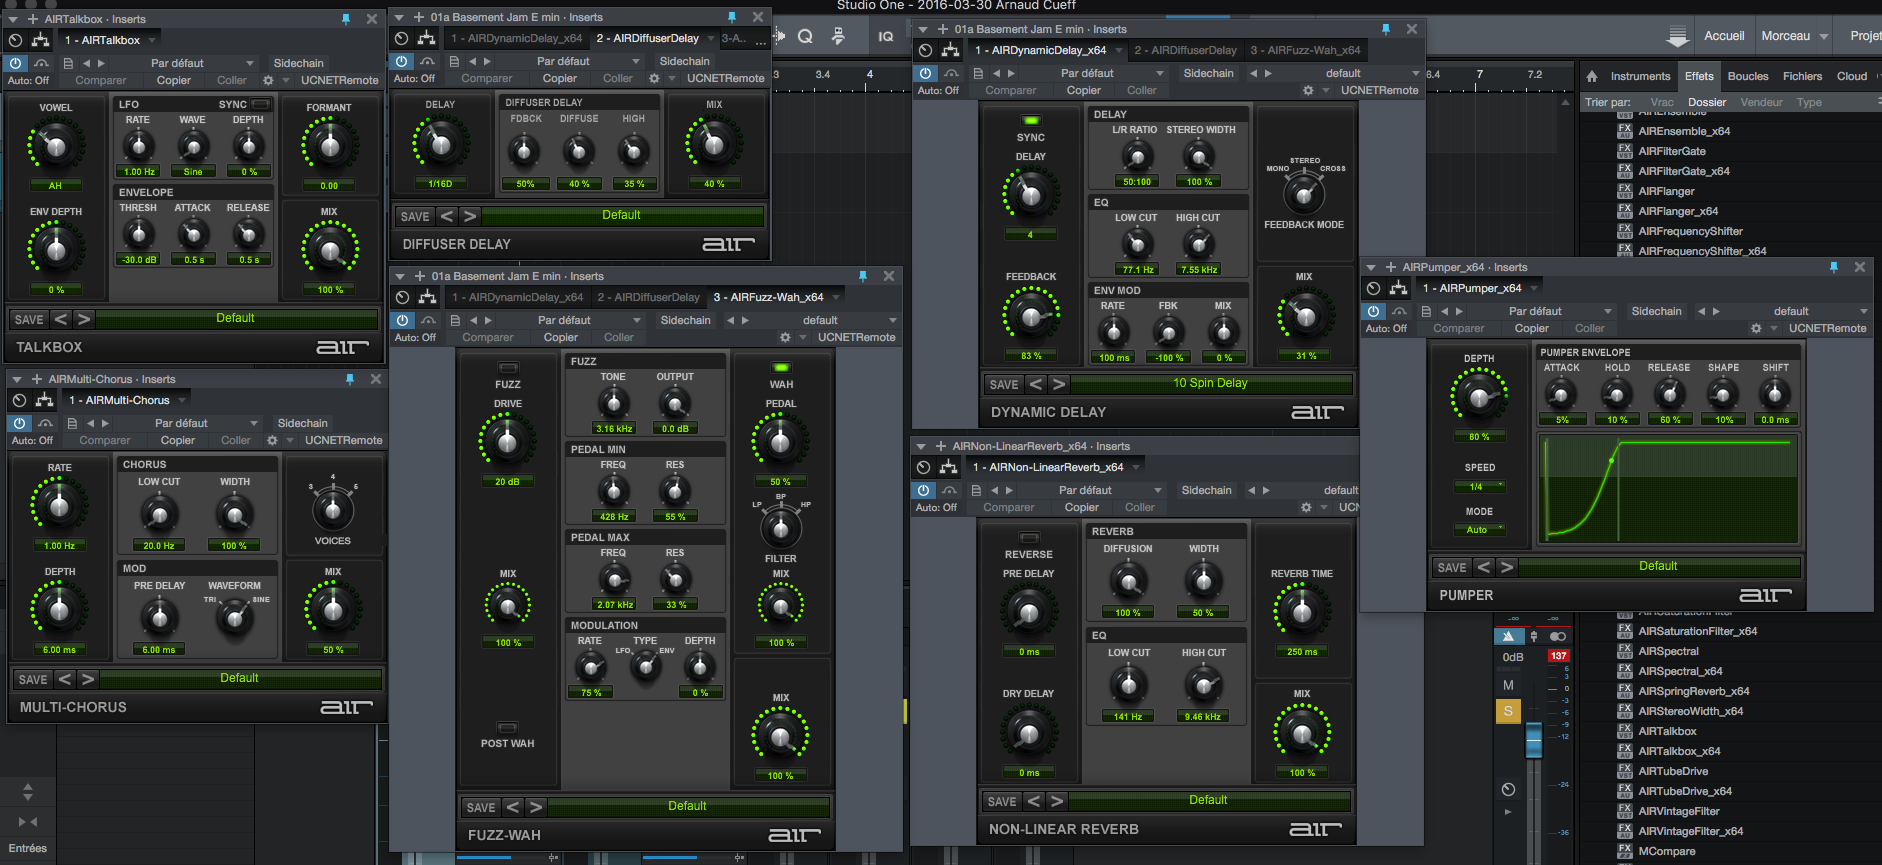Open the Cloud browser tab
The image size is (1882, 865).
pyautogui.click(x=1852, y=76)
